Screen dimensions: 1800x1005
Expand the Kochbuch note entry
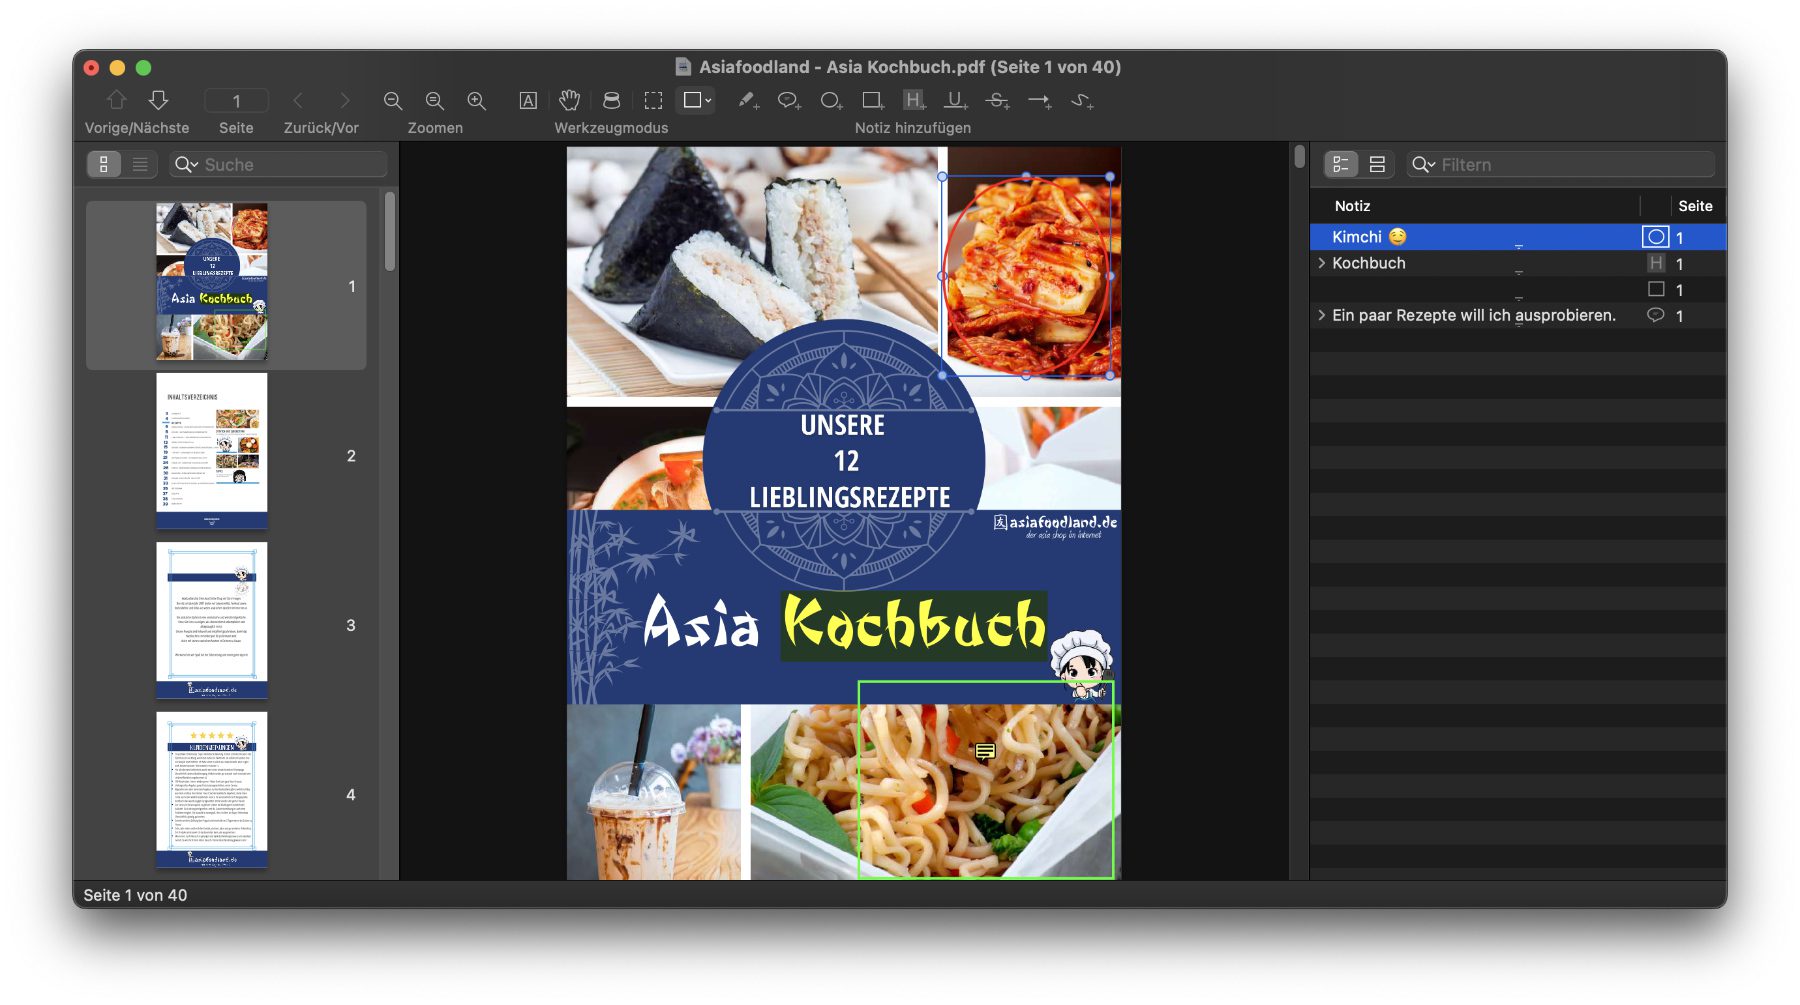pyautogui.click(x=1322, y=263)
